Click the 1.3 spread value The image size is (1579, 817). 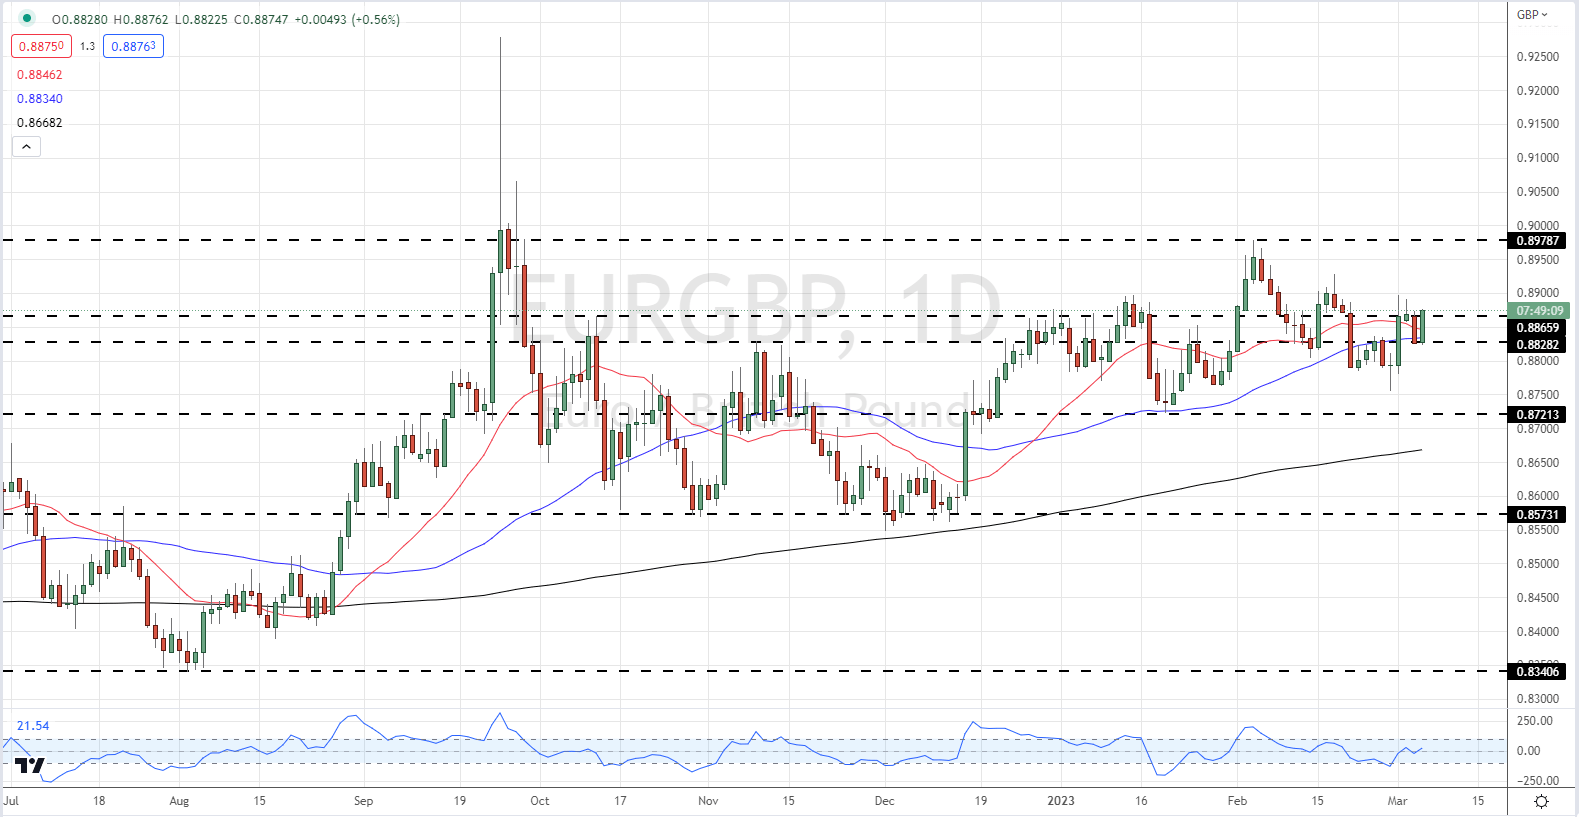87,46
